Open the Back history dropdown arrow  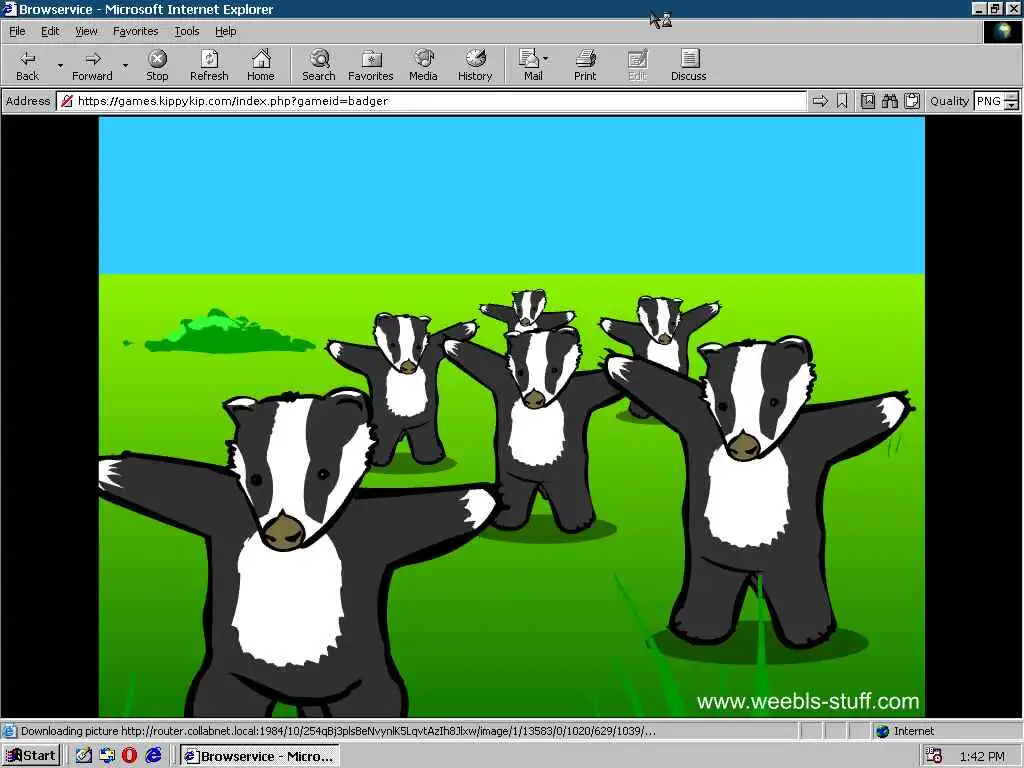coord(60,65)
